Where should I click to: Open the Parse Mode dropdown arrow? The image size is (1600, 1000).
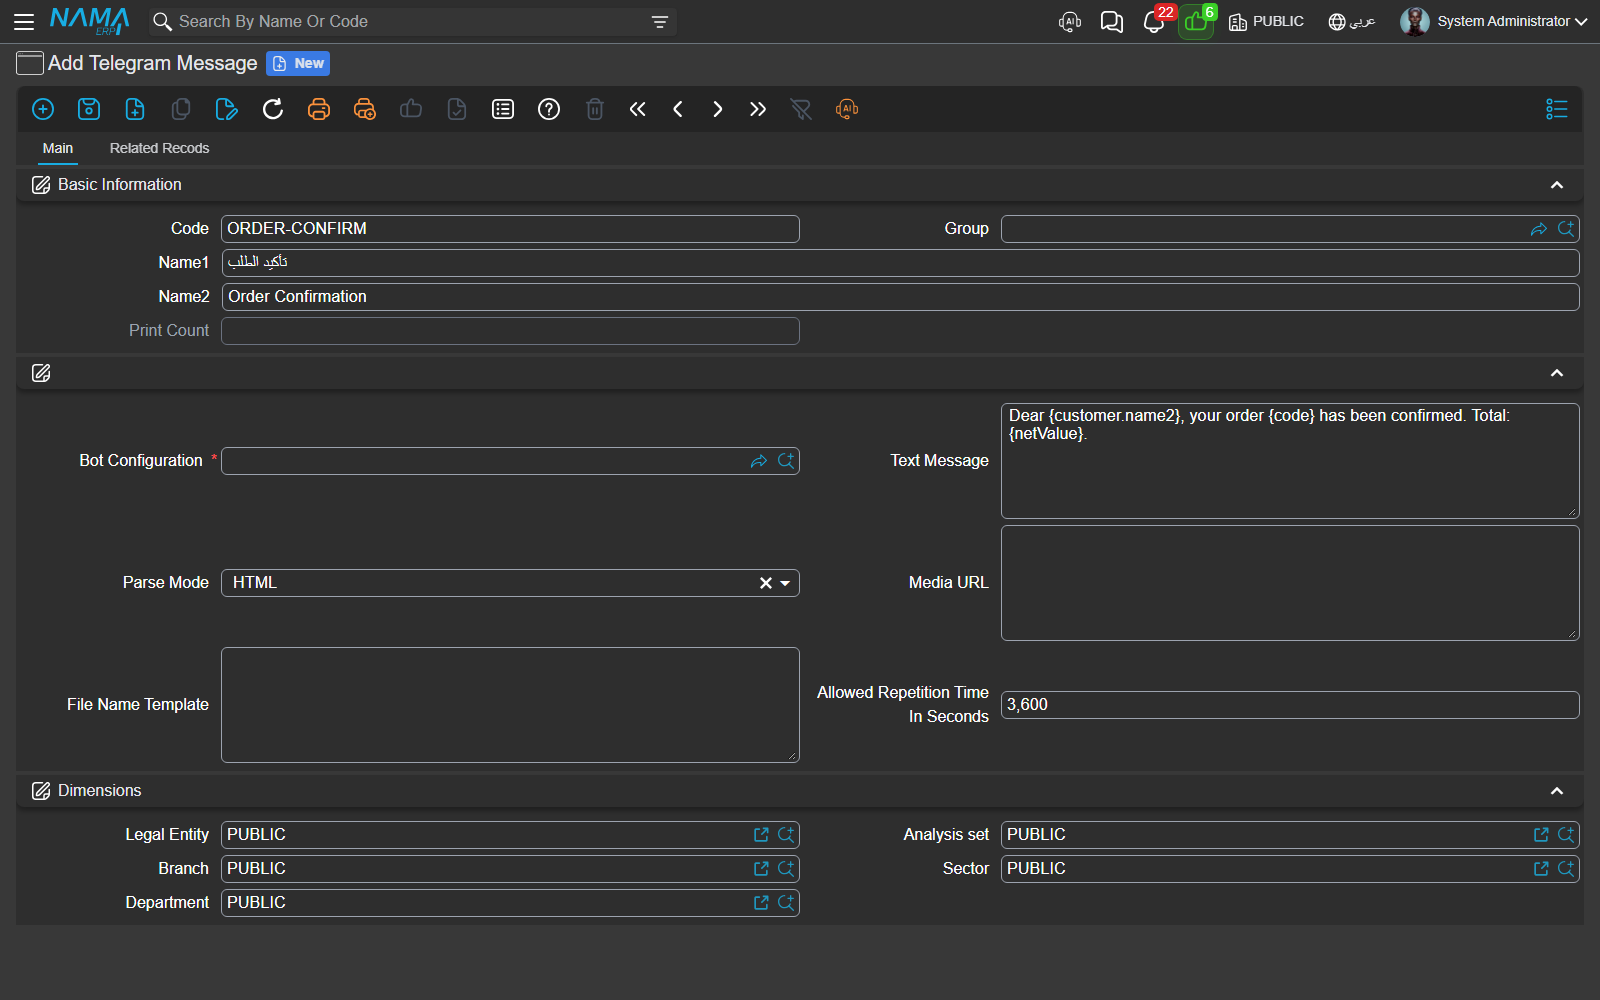tap(786, 583)
